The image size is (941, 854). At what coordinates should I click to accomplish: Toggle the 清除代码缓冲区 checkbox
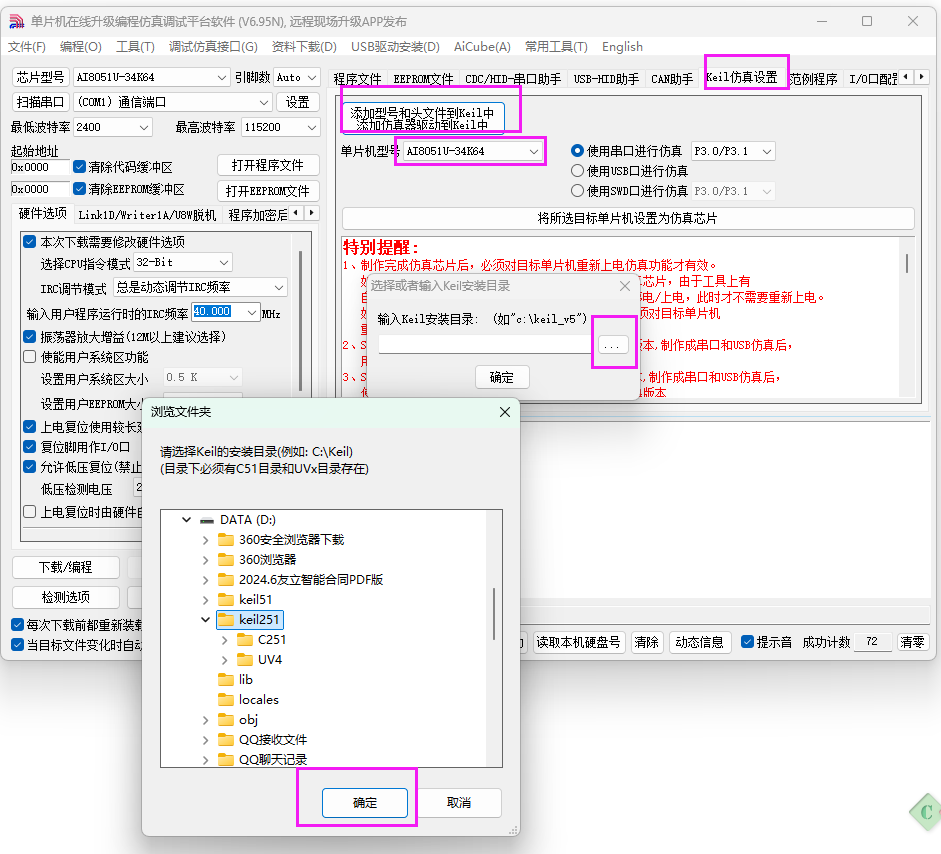pyautogui.click(x=80, y=167)
